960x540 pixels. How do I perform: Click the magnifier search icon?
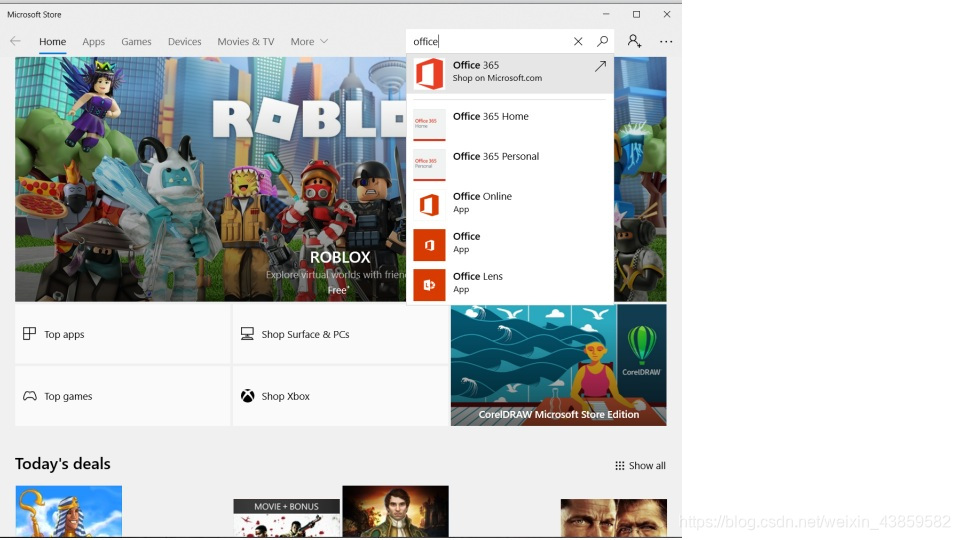click(602, 41)
